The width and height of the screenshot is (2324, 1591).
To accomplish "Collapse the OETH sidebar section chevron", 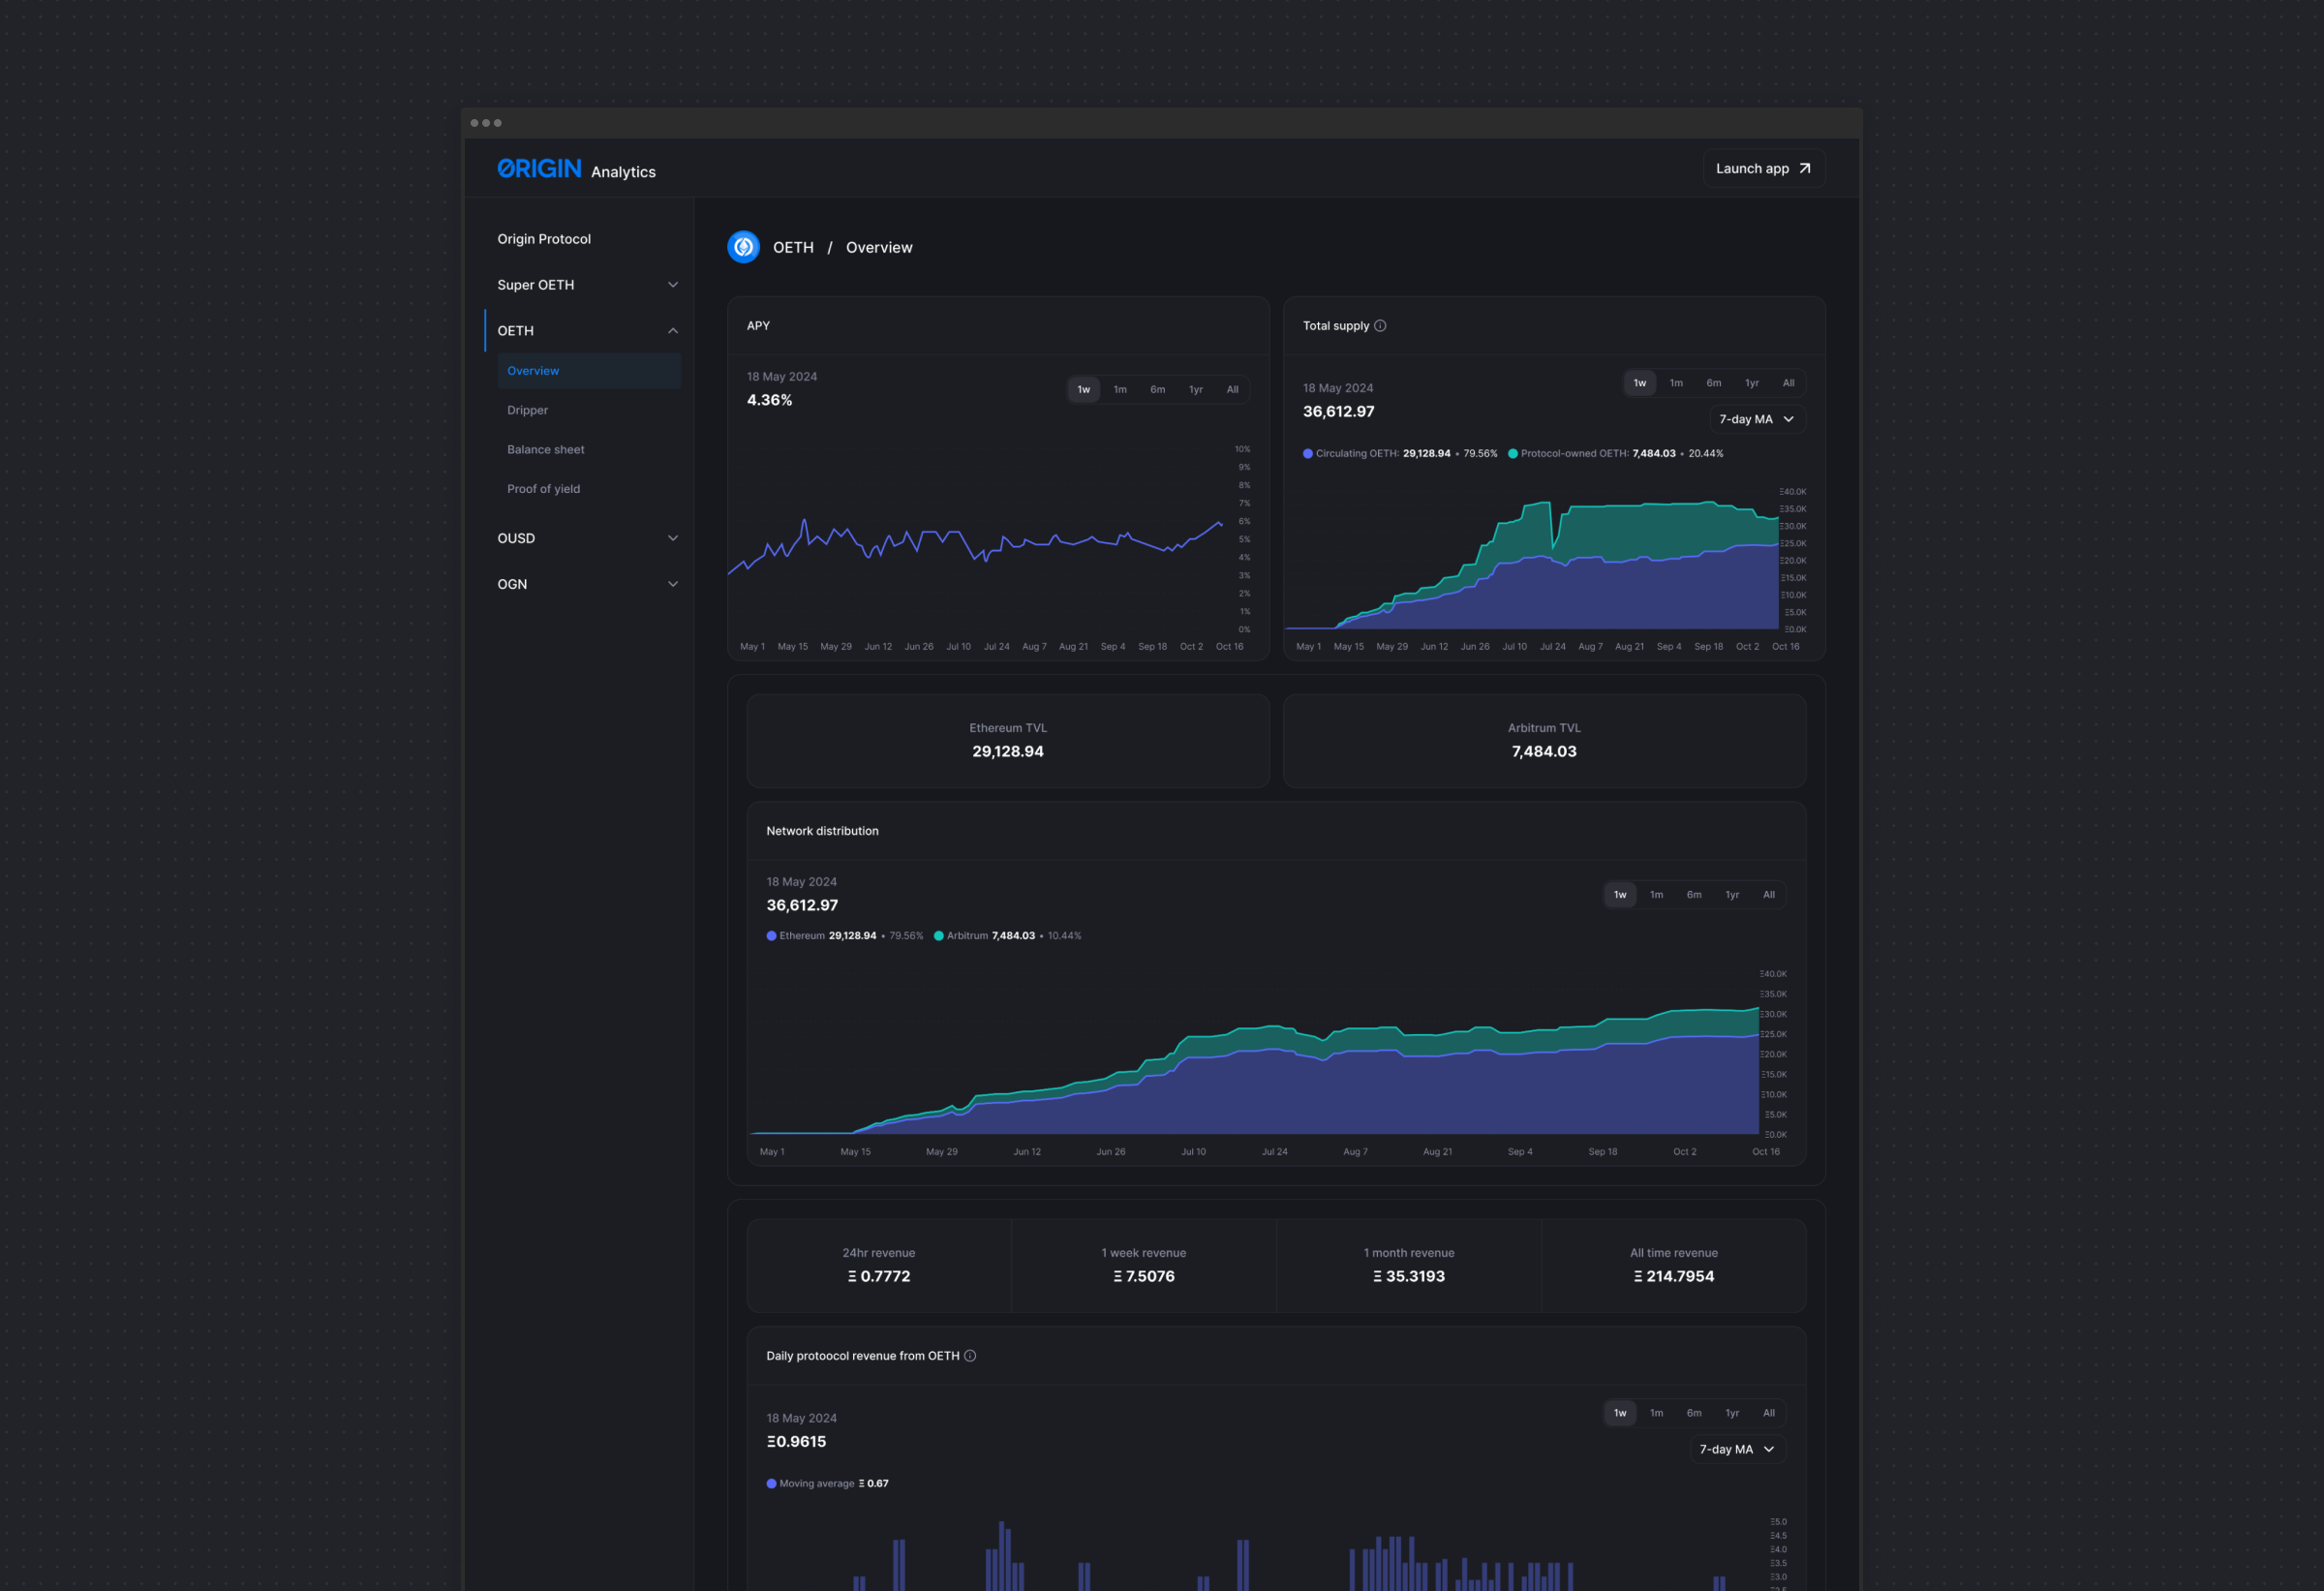I will (x=673, y=331).
